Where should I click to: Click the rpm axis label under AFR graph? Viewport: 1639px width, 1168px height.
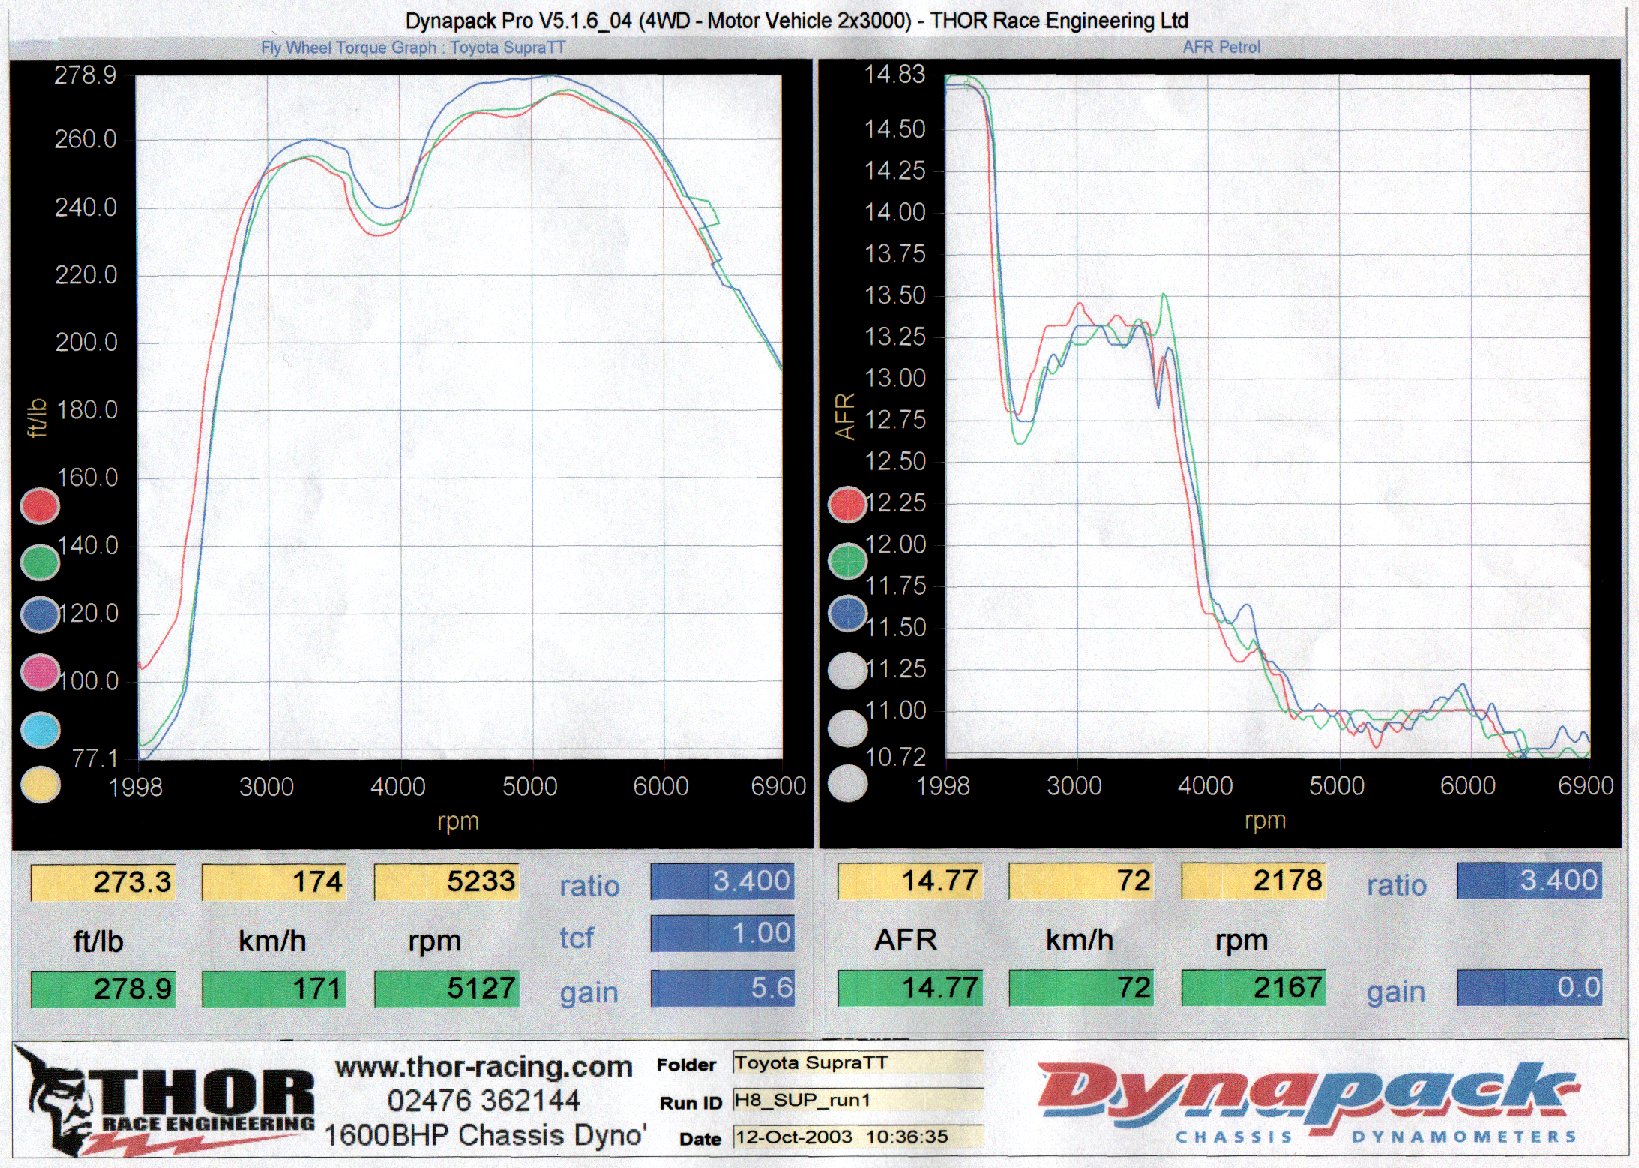pos(1265,821)
